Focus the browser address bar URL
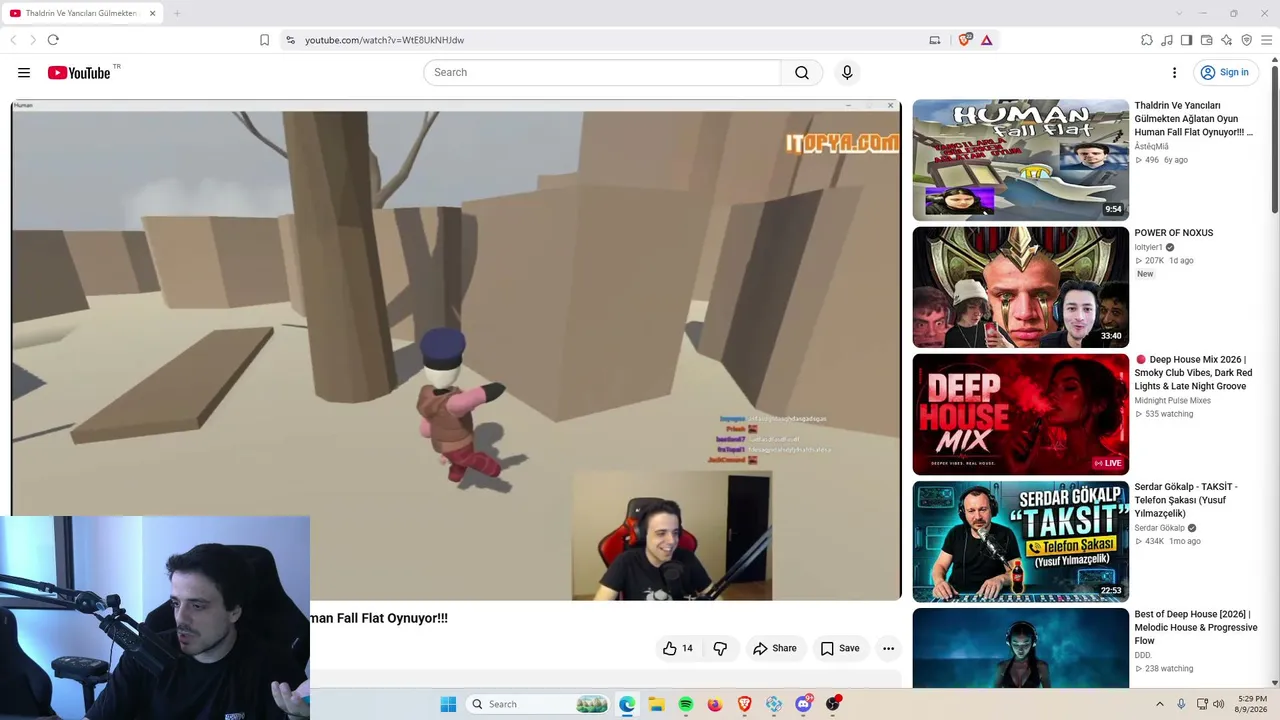Viewport: 1280px width, 720px height. (384, 40)
